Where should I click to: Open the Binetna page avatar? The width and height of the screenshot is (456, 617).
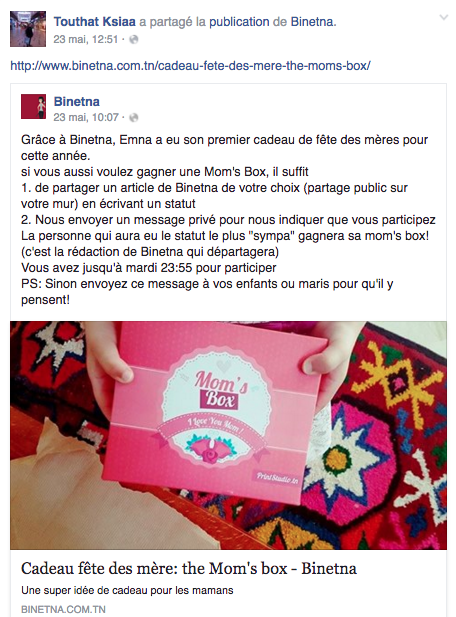point(33,106)
